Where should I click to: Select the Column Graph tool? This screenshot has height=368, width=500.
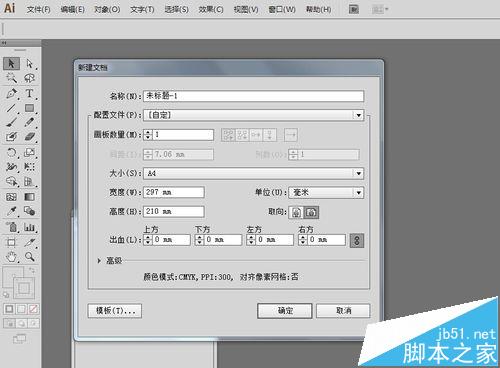tap(30, 227)
